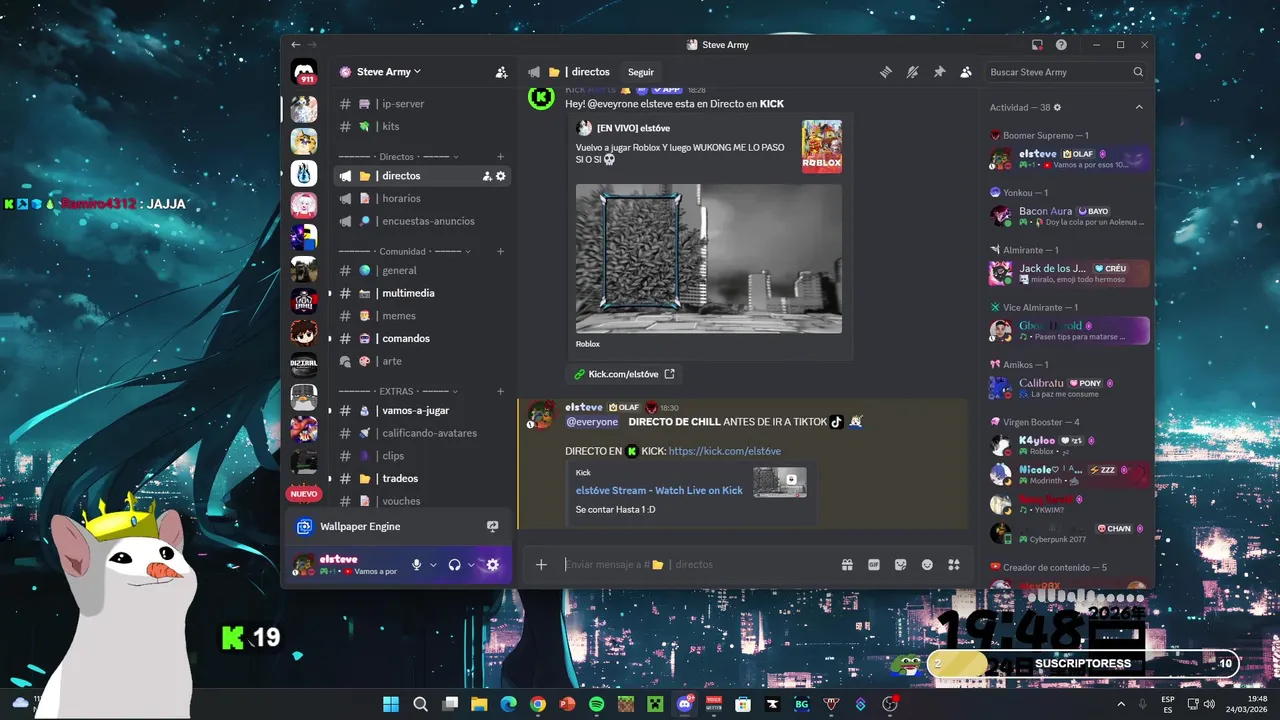Collapse the Directos category

(x=399, y=157)
